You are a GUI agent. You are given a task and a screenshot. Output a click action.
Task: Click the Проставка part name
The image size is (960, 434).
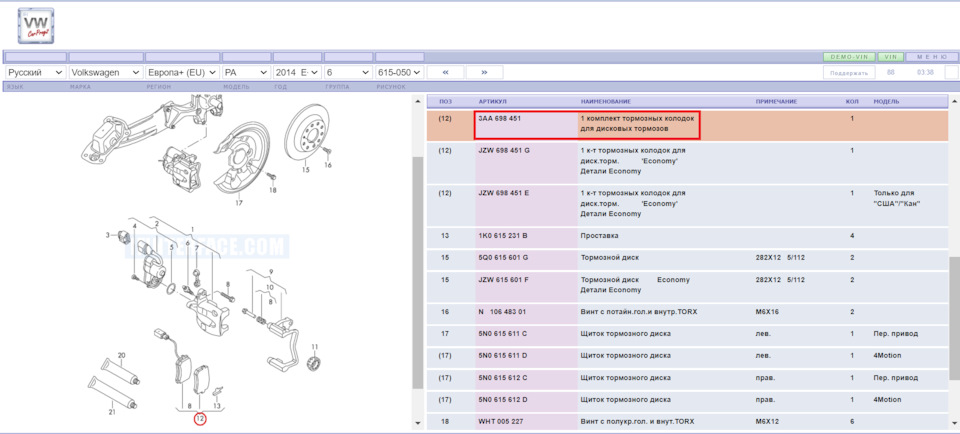tap(599, 235)
